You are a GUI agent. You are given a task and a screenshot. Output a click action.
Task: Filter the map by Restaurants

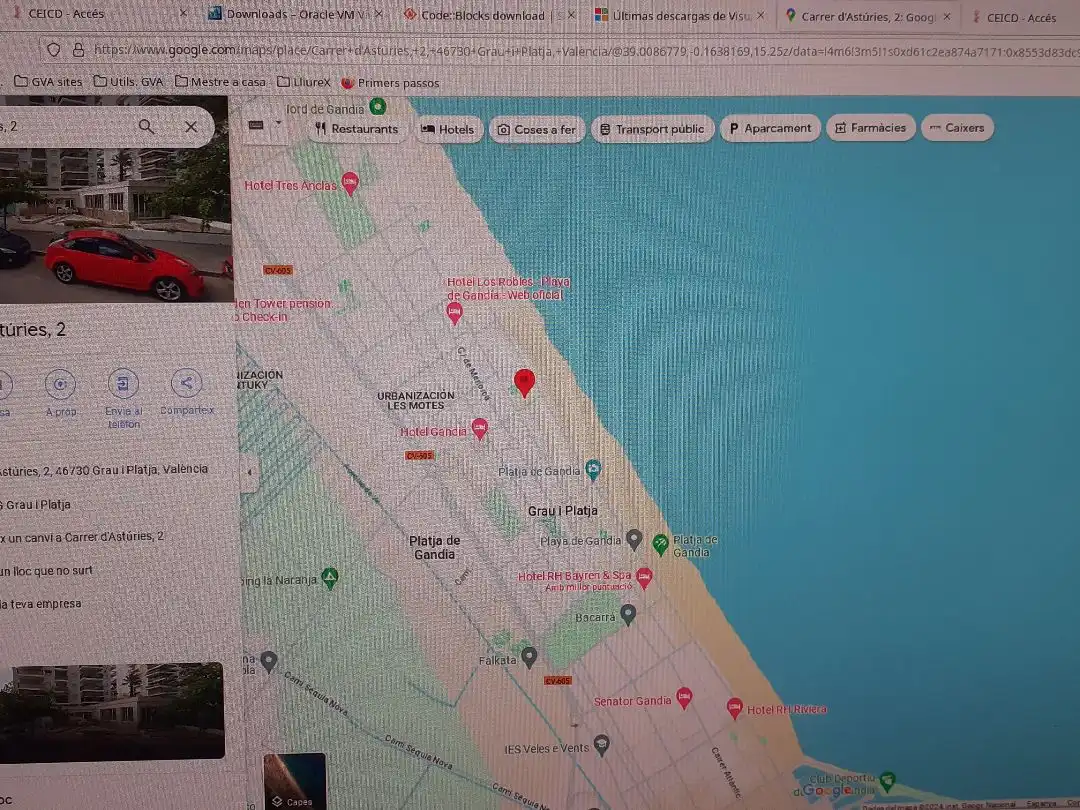click(x=357, y=129)
